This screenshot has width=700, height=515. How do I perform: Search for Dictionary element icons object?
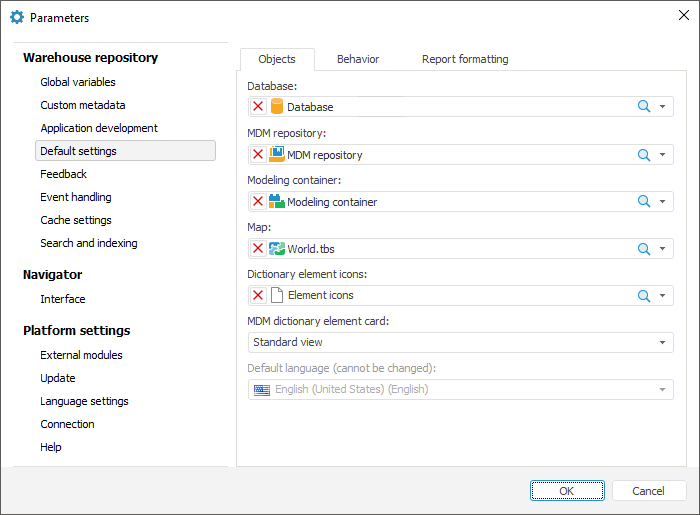644,296
